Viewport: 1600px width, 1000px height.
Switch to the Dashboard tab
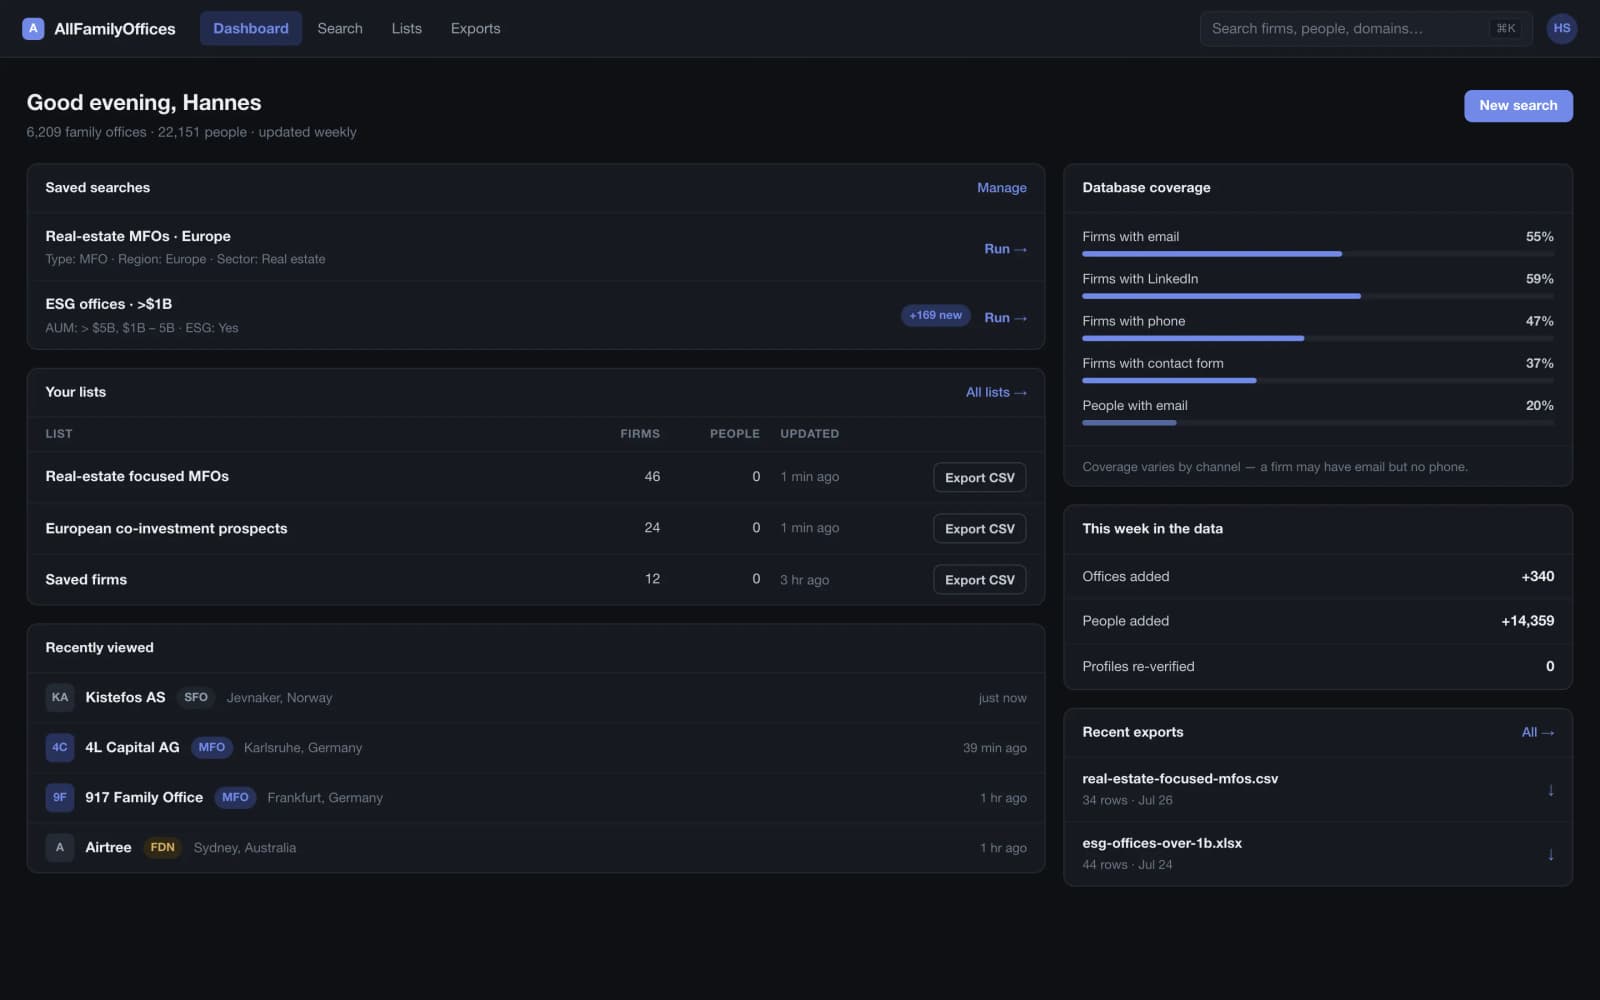(x=251, y=28)
